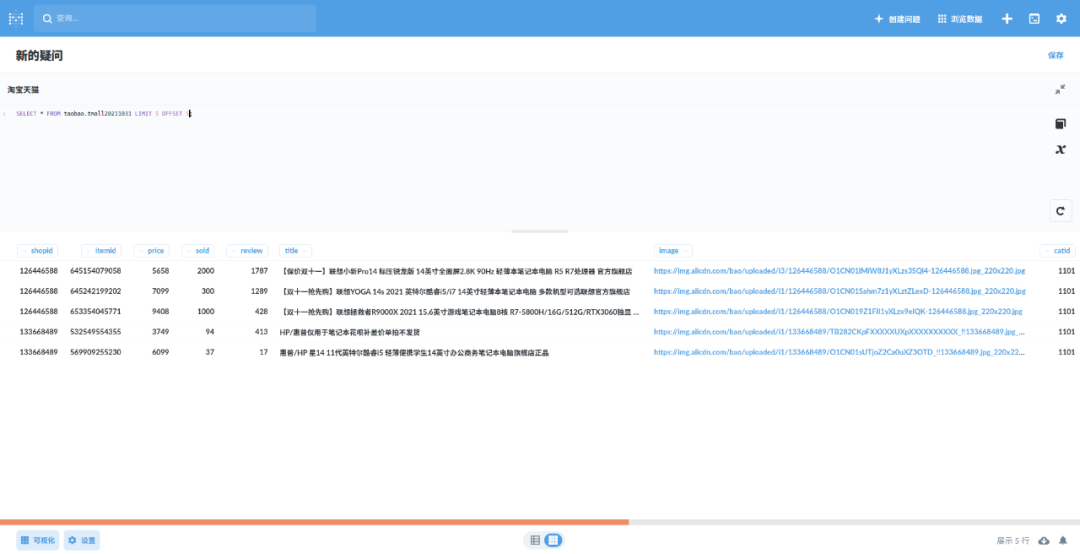Screen dimensions: 1080x554
Task: Click price cell 5658
Action: point(160,271)
